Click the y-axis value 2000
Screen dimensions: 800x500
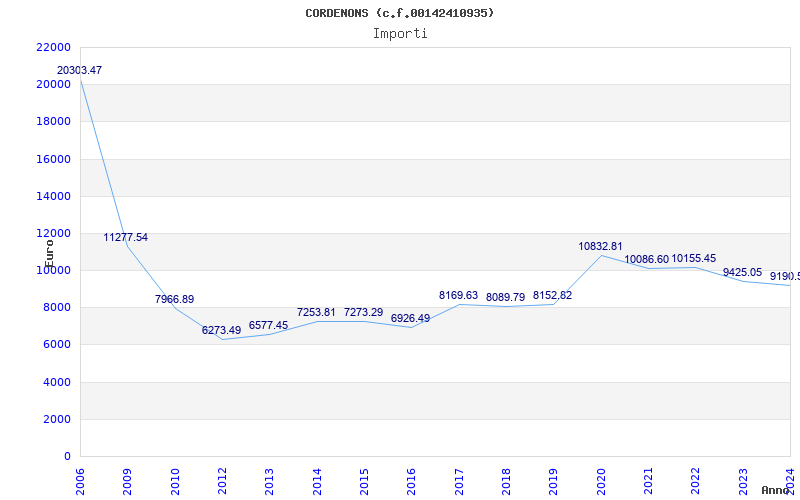[56, 419]
